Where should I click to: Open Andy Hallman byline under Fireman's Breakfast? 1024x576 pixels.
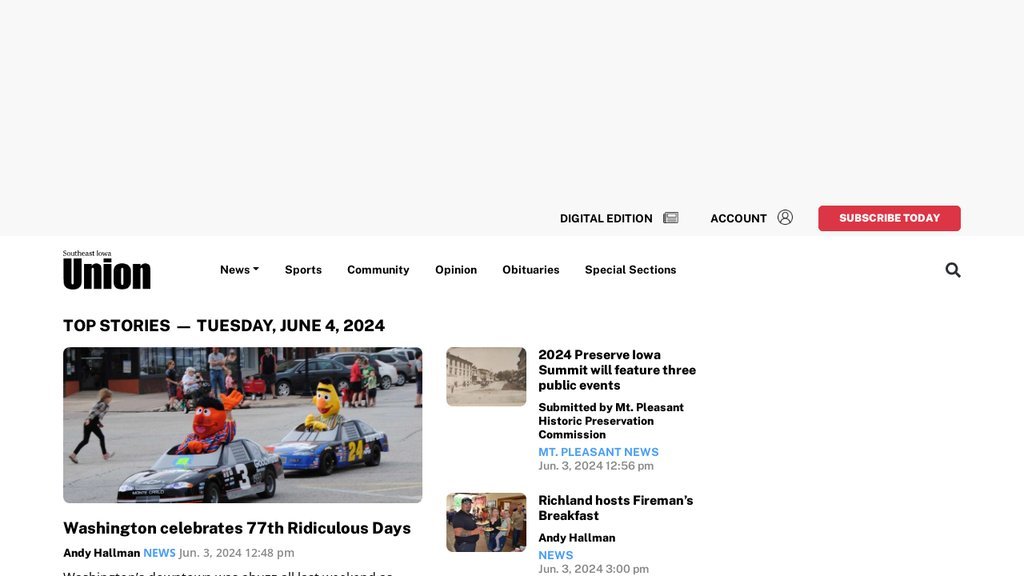[x=577, y=537]
